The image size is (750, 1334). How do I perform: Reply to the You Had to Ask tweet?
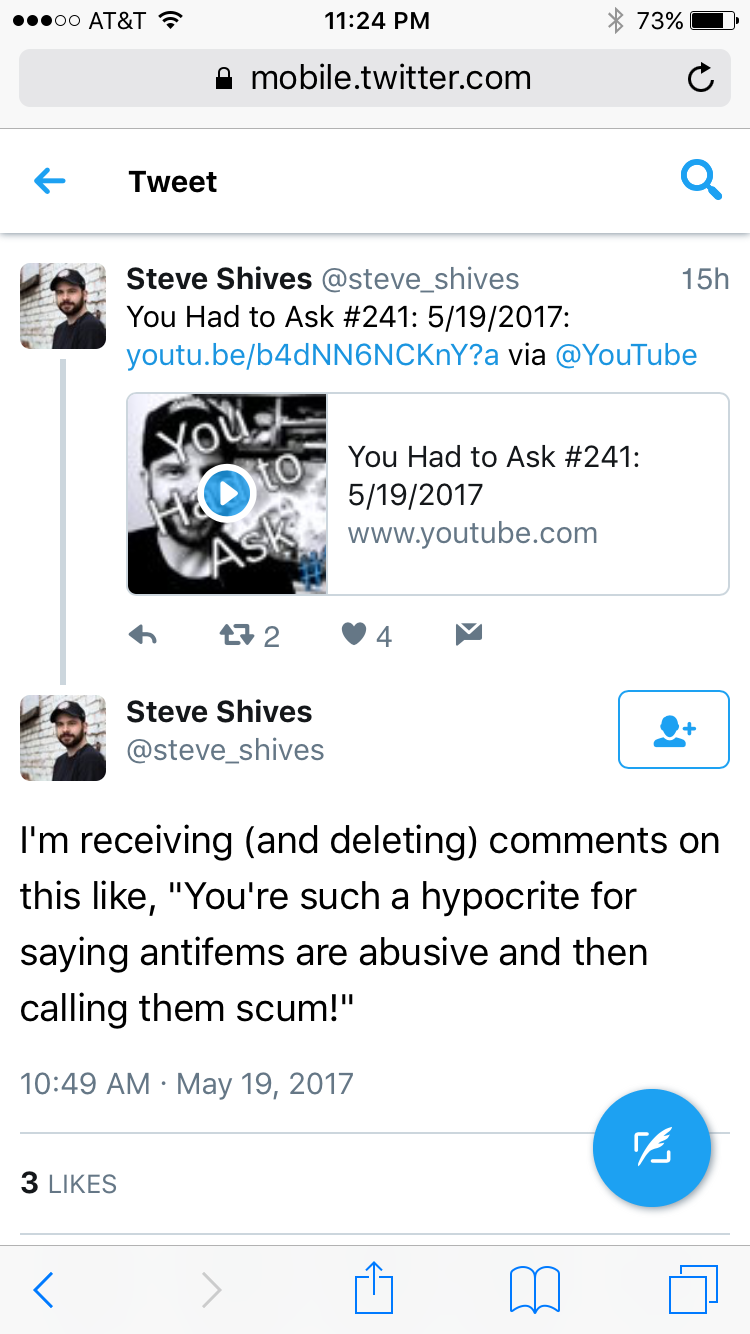tap(144, 634)
